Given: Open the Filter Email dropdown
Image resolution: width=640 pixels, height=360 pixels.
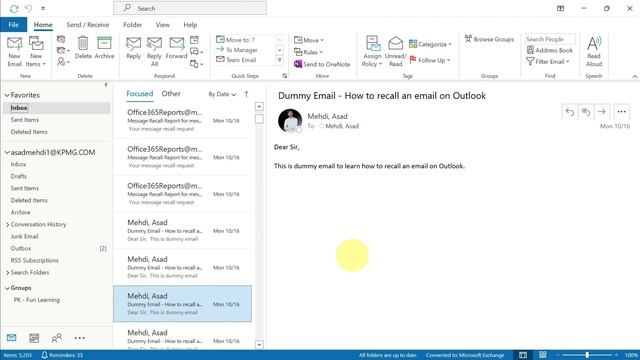Looking at the screenshot, I should [x=547, y=62].
